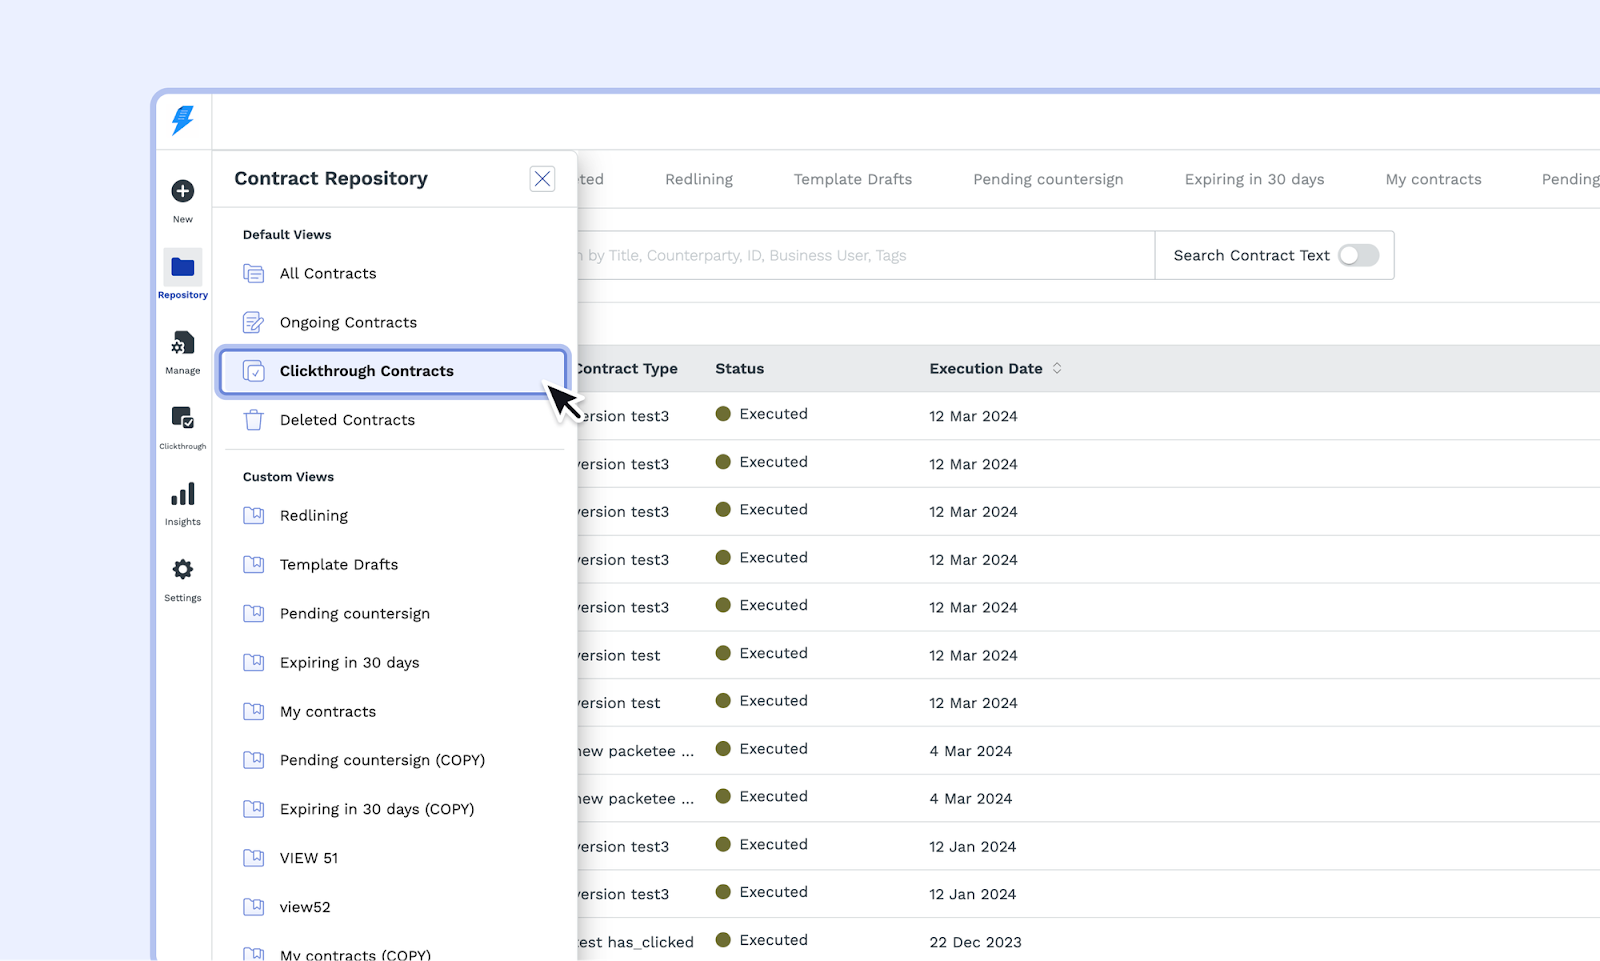Select All Contracts default view

[x=328, y=274]
